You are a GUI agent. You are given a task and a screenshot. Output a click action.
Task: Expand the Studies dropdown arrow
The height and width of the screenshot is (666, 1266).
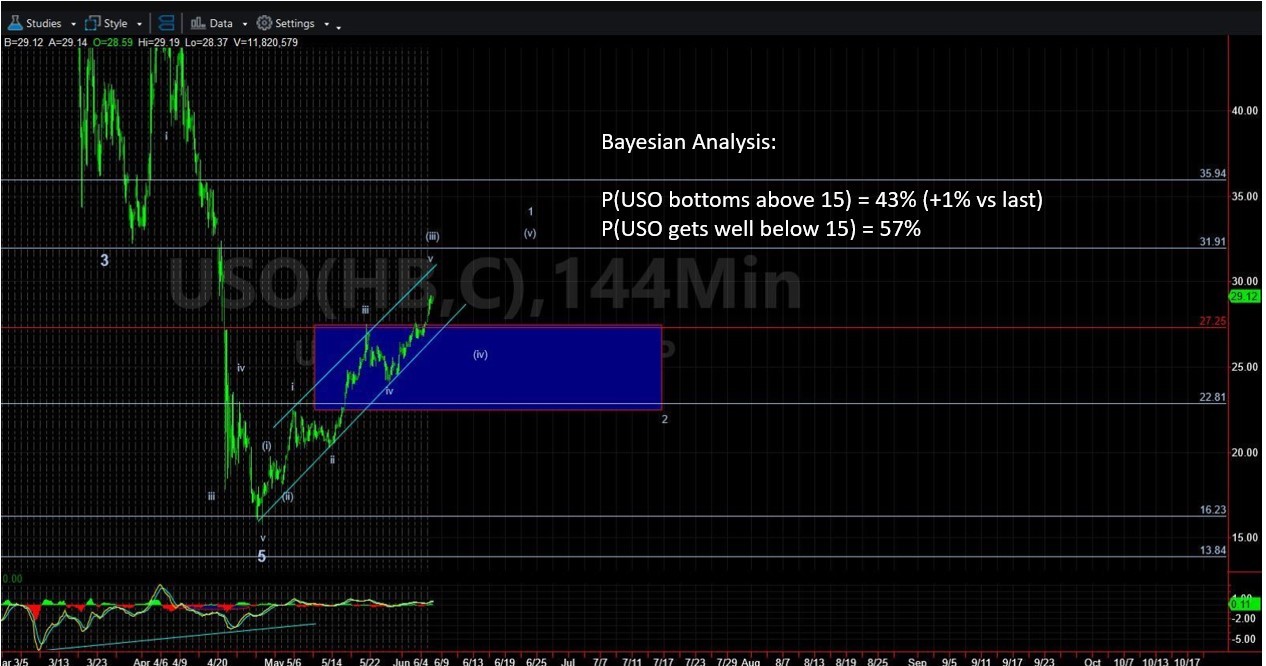tap(74, 24)
